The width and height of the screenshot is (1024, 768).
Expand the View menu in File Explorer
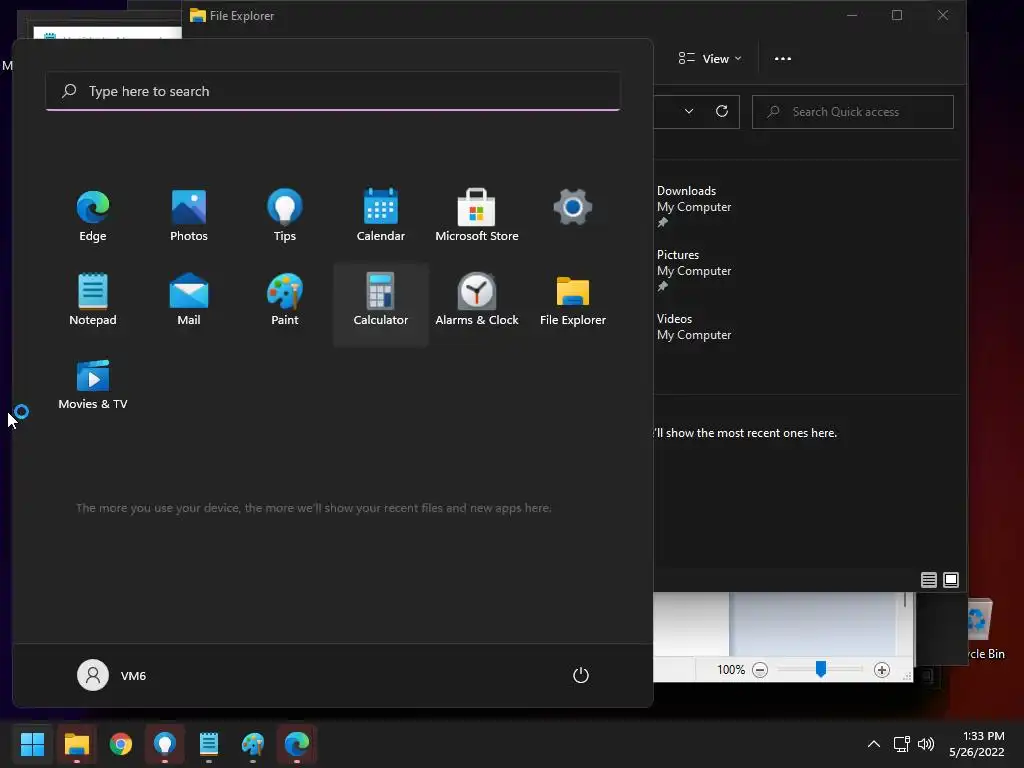pos(710,59)
